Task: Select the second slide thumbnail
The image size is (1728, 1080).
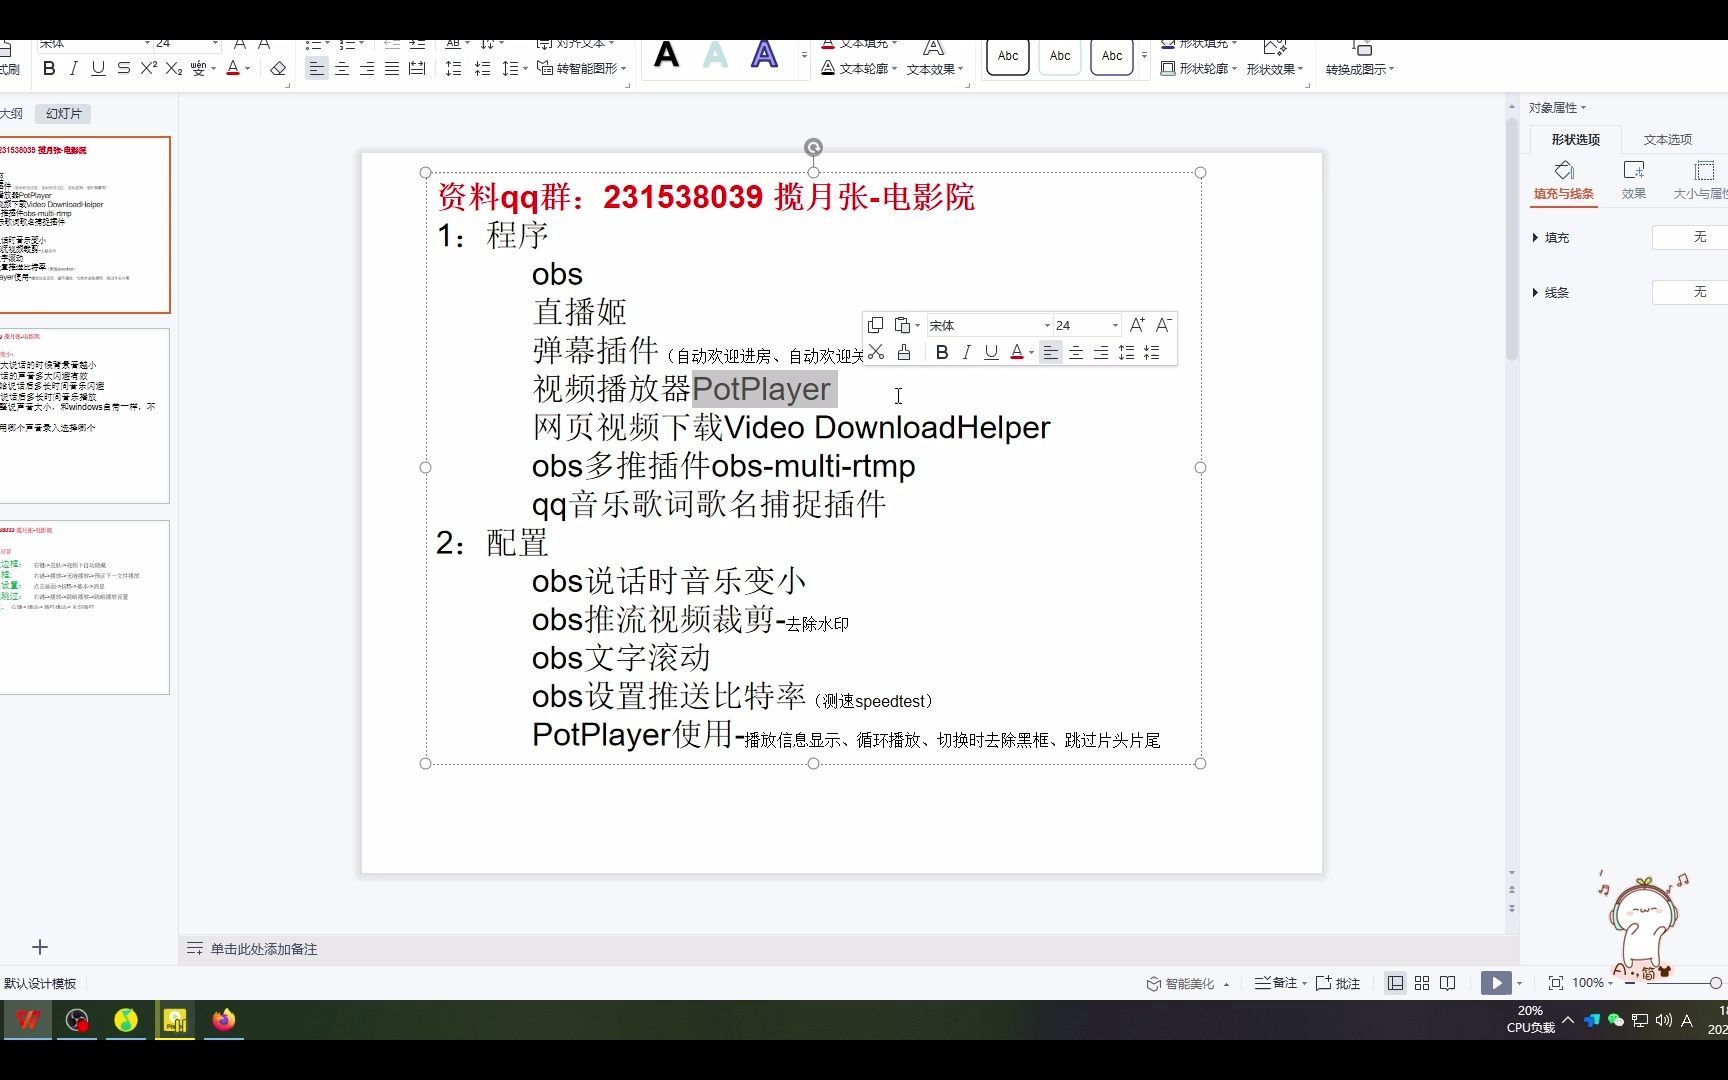Action: pos(84,416)
